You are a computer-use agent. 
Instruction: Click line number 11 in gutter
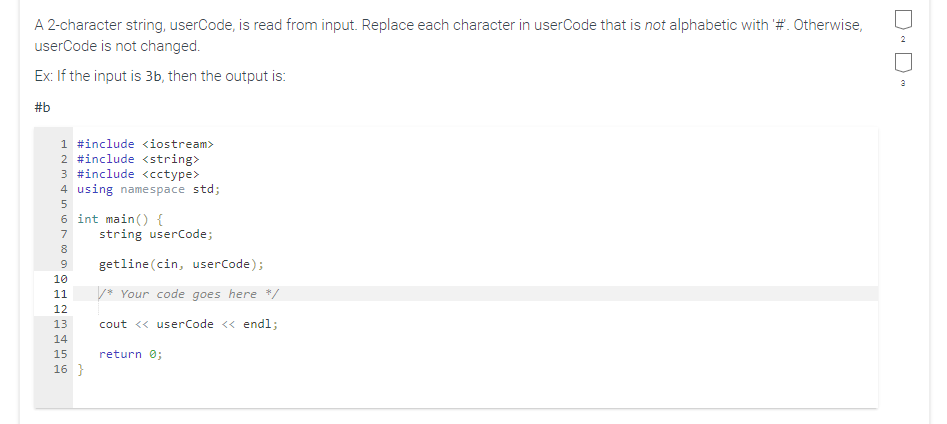point(60,294)
